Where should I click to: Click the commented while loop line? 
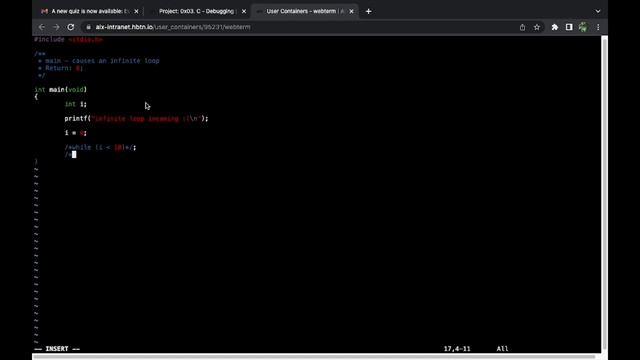pyautogui.click(x=100, y=147)
